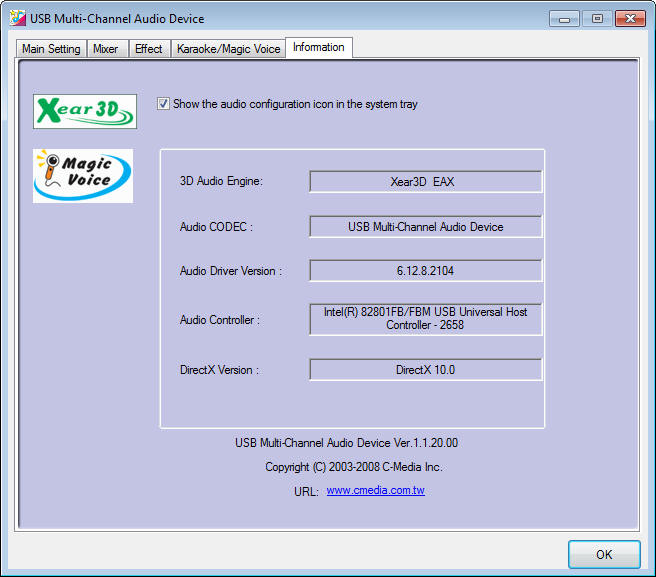
Task: Select the Information tab
Action: click(319, 47)
